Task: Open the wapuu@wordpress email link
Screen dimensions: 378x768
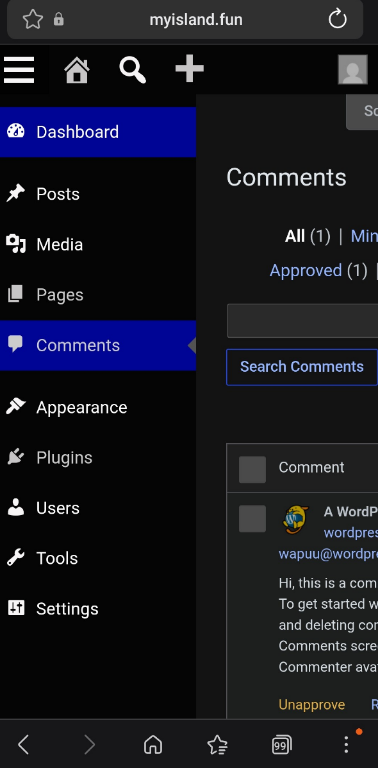Action: [328, 554]
